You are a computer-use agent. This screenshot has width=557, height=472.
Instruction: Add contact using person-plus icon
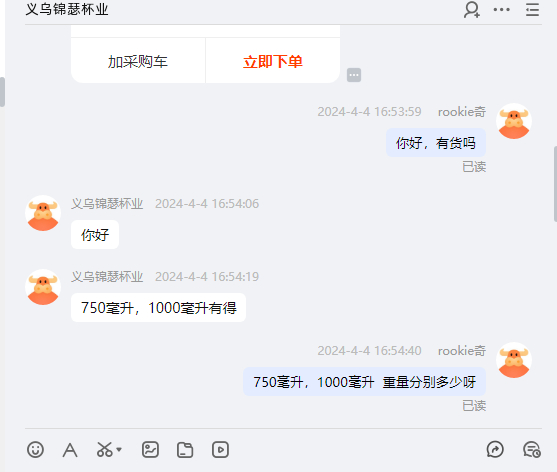(472, 10)
